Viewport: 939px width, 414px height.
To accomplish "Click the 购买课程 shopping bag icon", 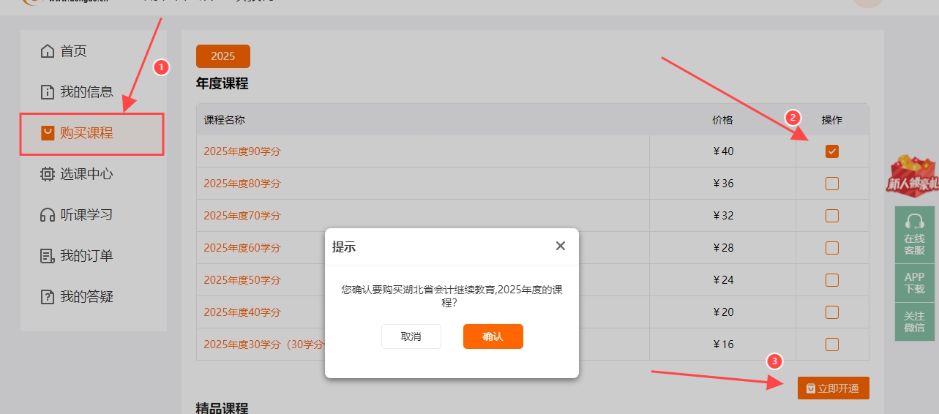I will (46, 133).
